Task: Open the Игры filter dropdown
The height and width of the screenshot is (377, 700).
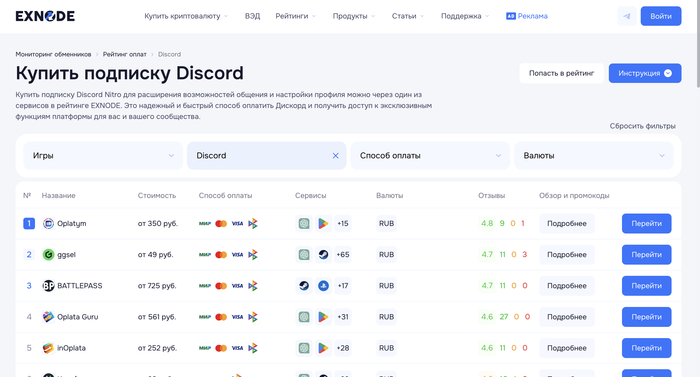Action: [103, 155]
